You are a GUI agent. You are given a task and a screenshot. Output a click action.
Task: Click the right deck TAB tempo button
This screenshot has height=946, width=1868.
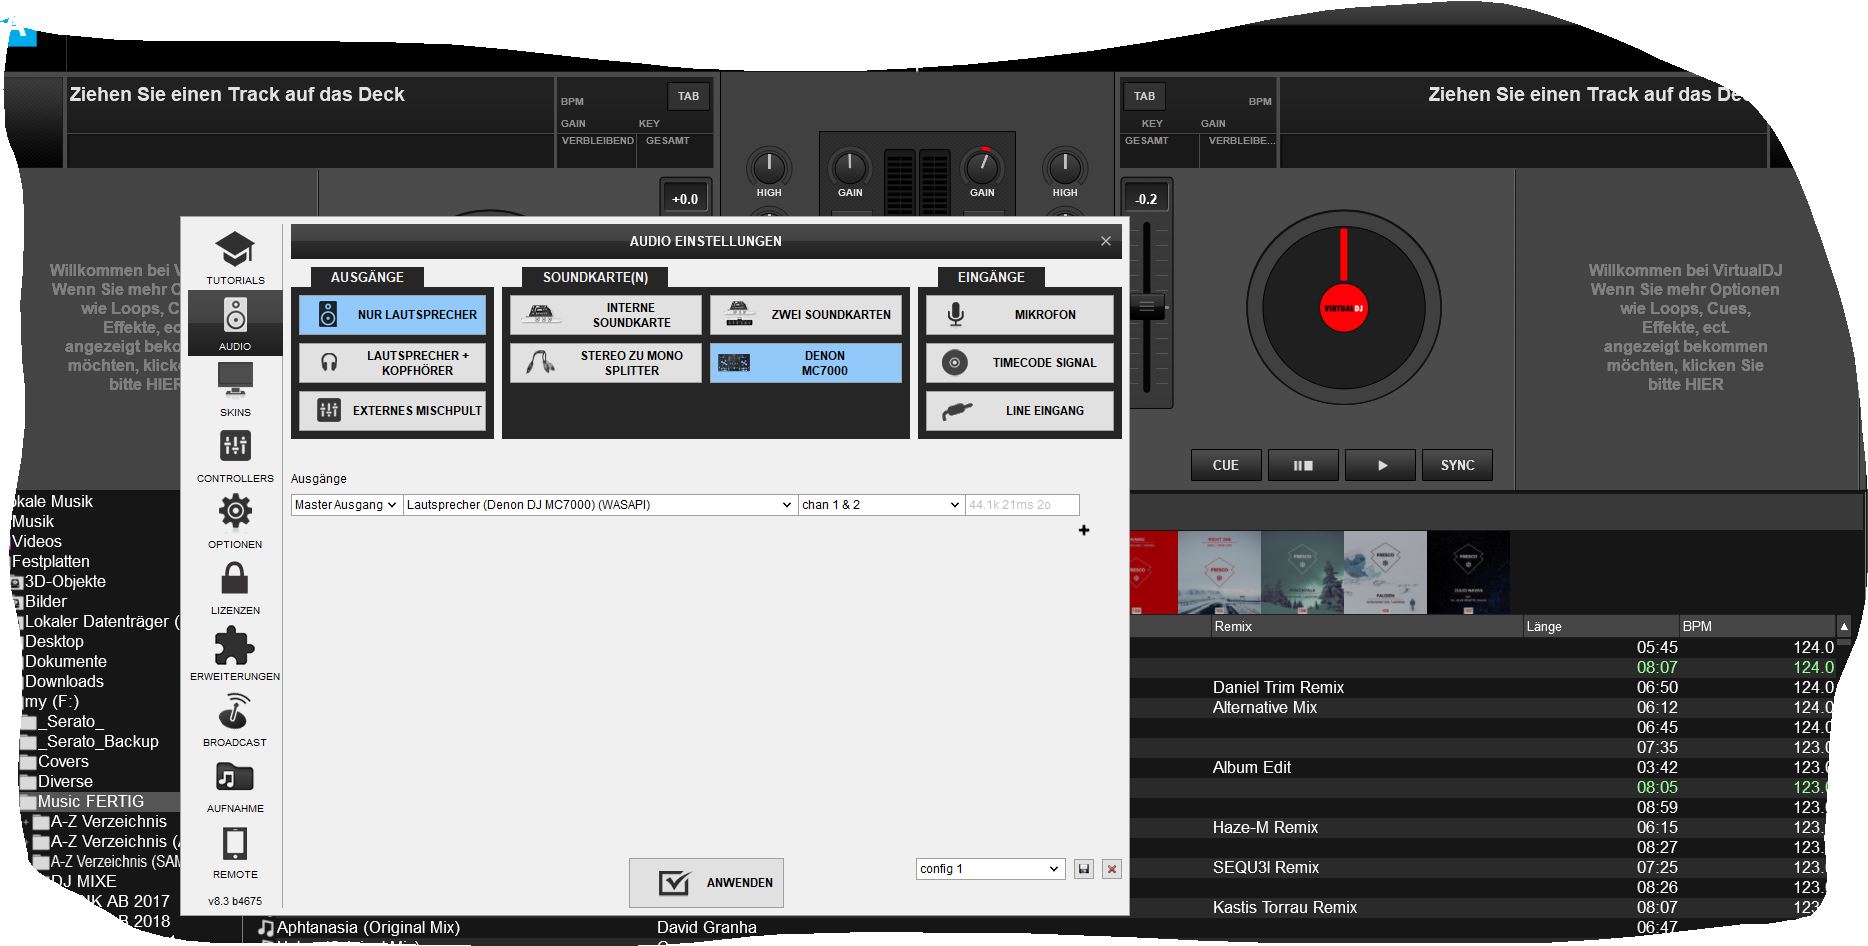(x=1144, y=96)
